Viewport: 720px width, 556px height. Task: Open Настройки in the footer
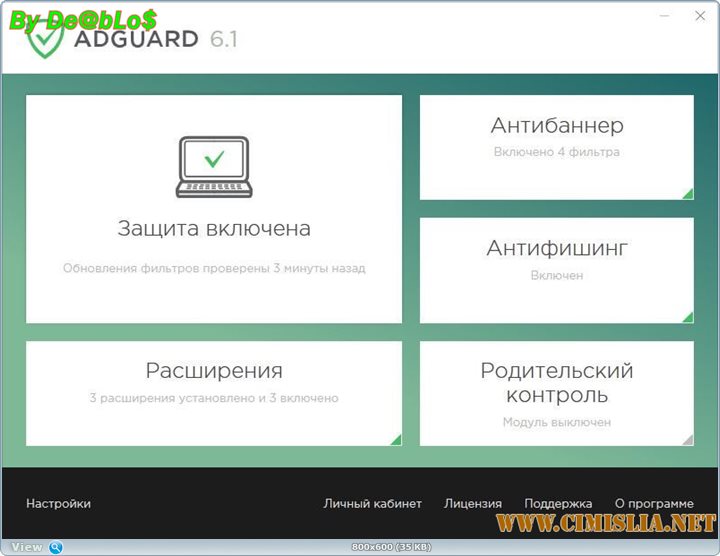[x=58, y=504]
